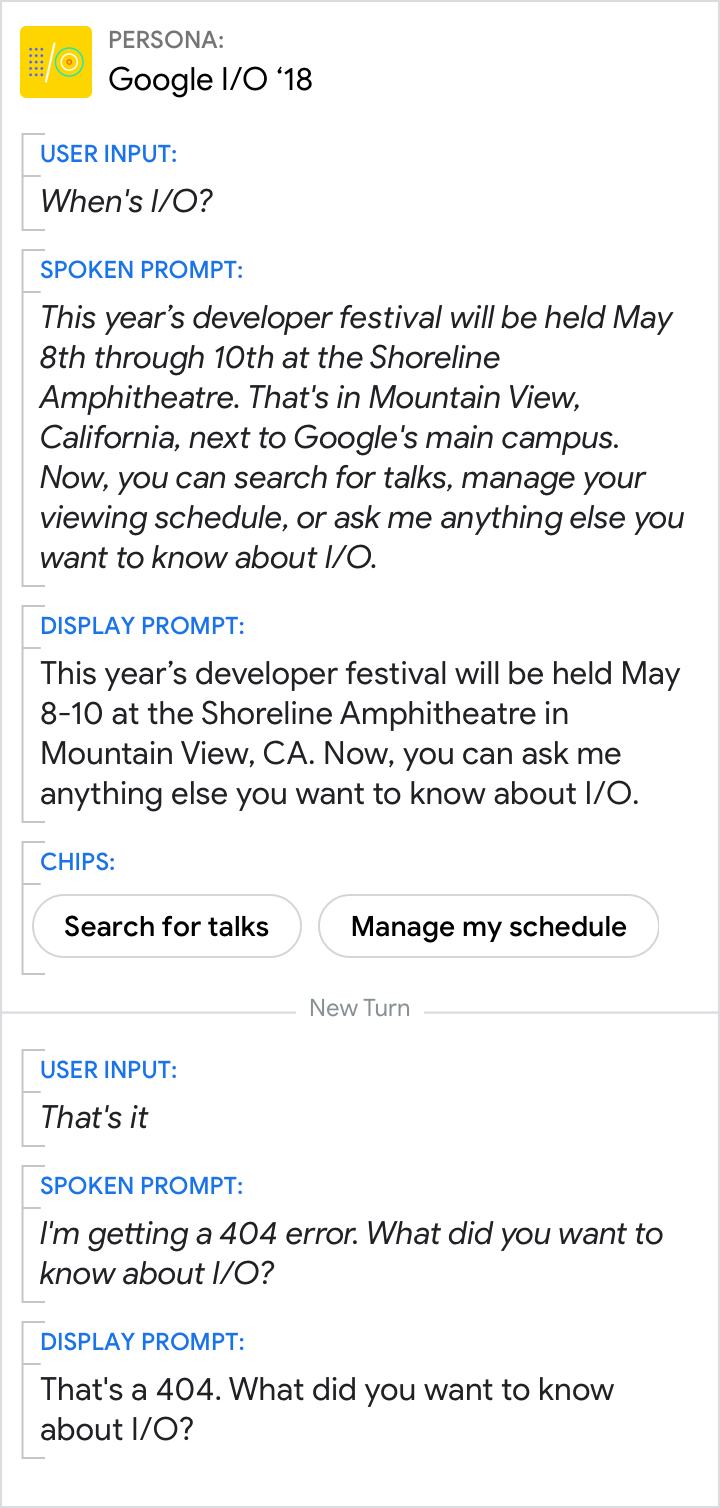The width and height of the screenshot is (720, 1508).
Task: Click the yellow Google I/O persona icon
Action: coord(56,62)
